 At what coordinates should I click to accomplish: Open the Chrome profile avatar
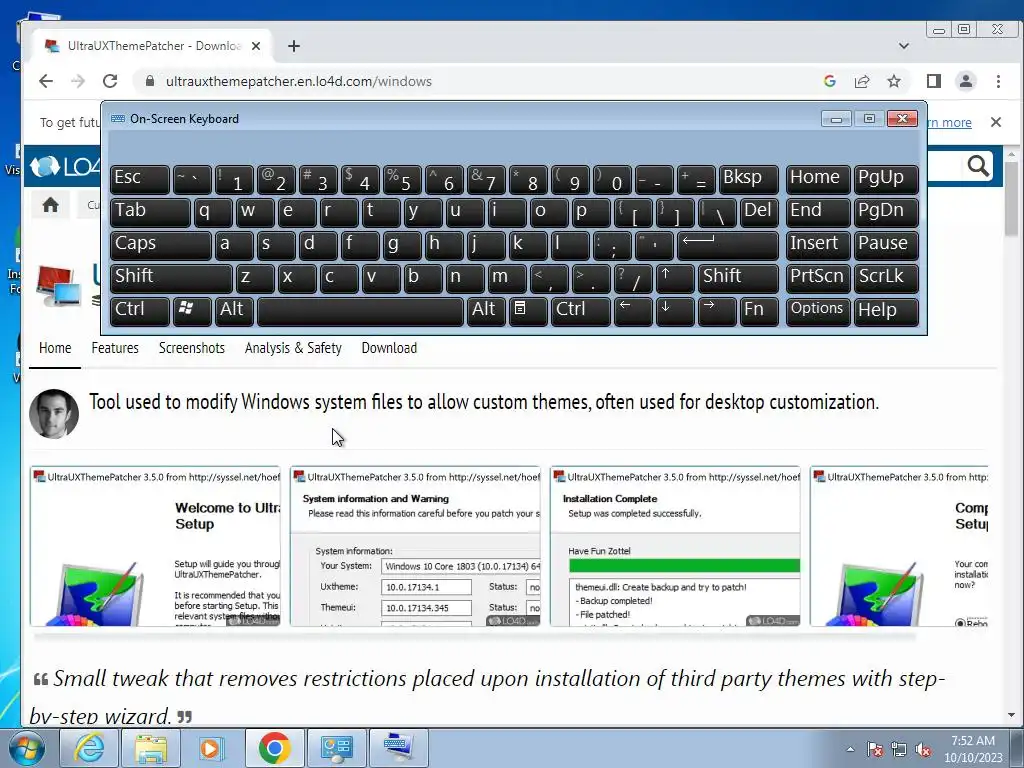966,81
